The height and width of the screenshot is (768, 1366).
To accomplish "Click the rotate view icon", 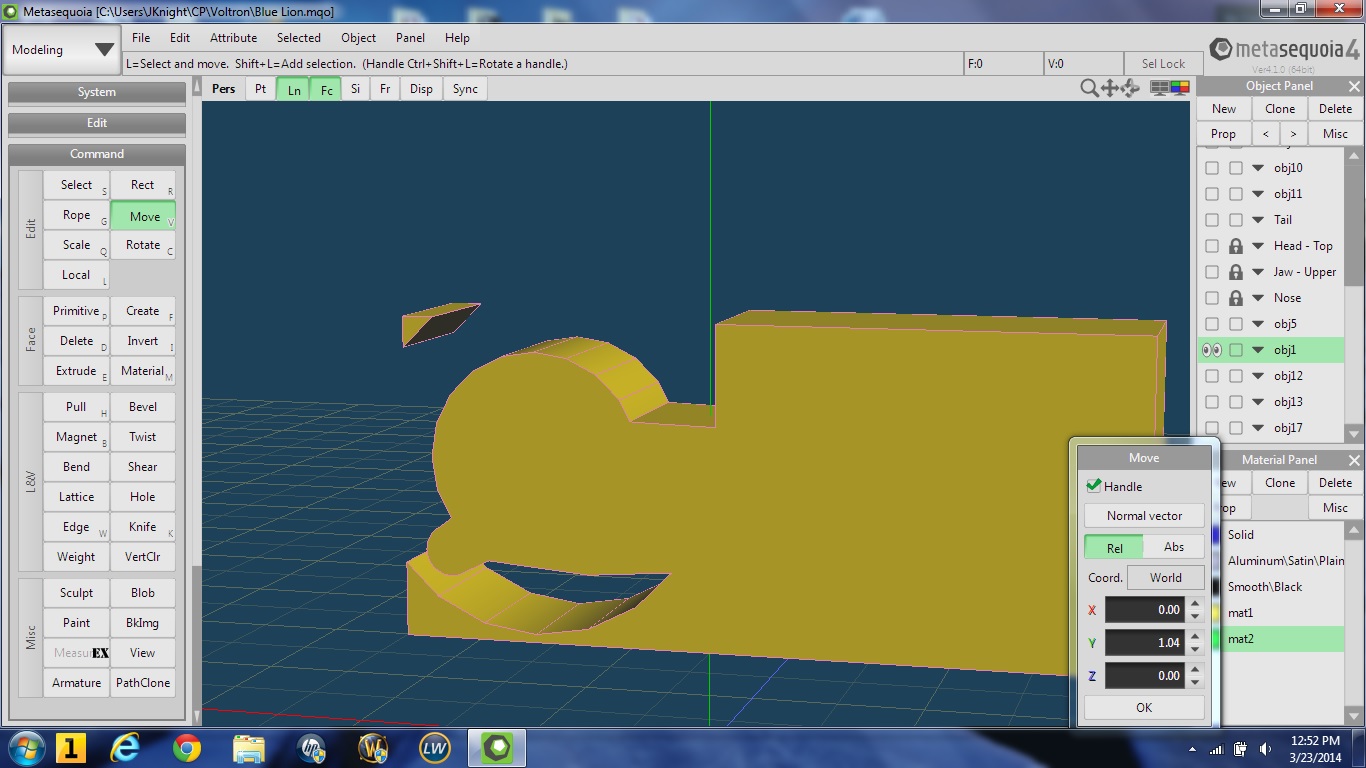I will 1130,88.
